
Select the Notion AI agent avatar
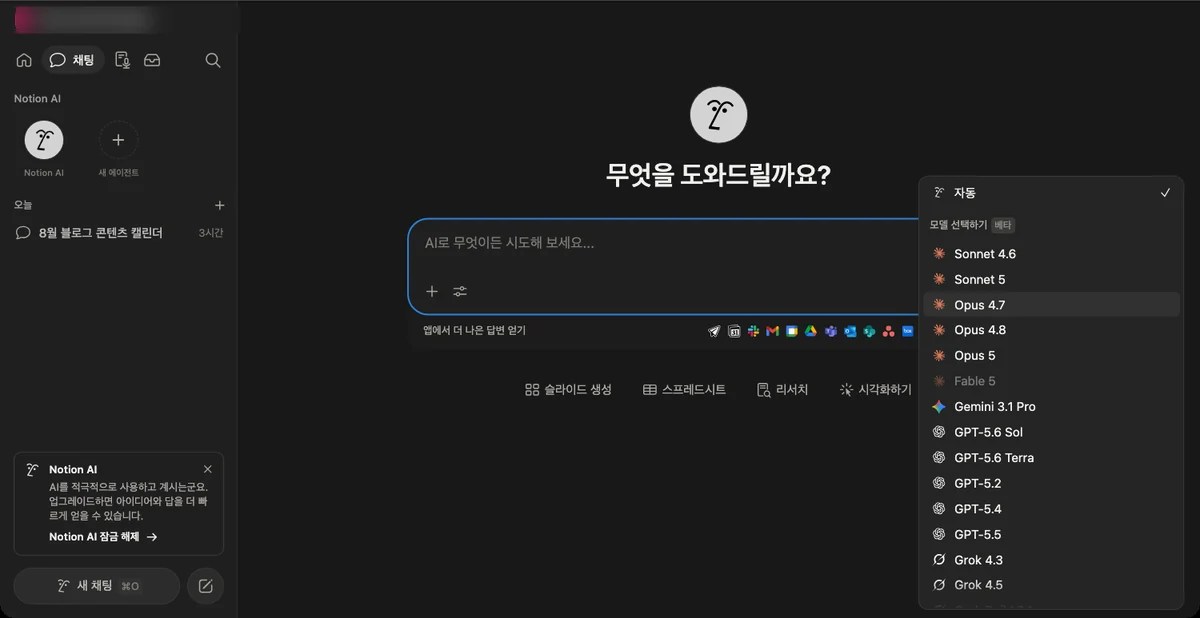pyautogui.click(x=44, y=141)
